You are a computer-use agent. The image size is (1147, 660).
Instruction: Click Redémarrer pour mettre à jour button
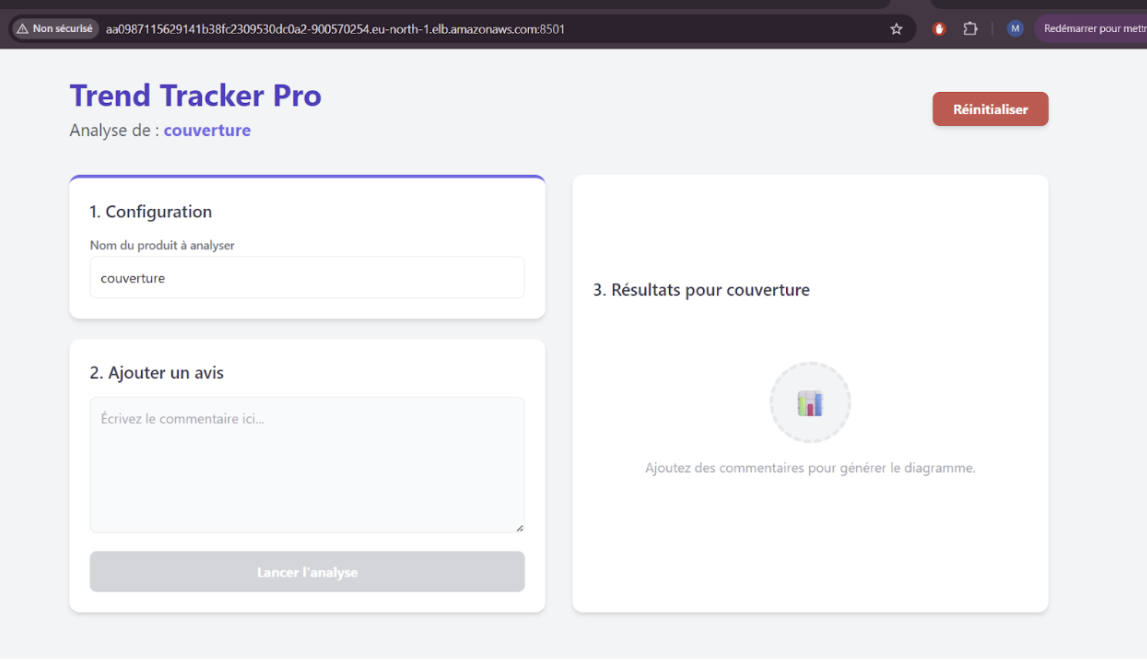1093,29
